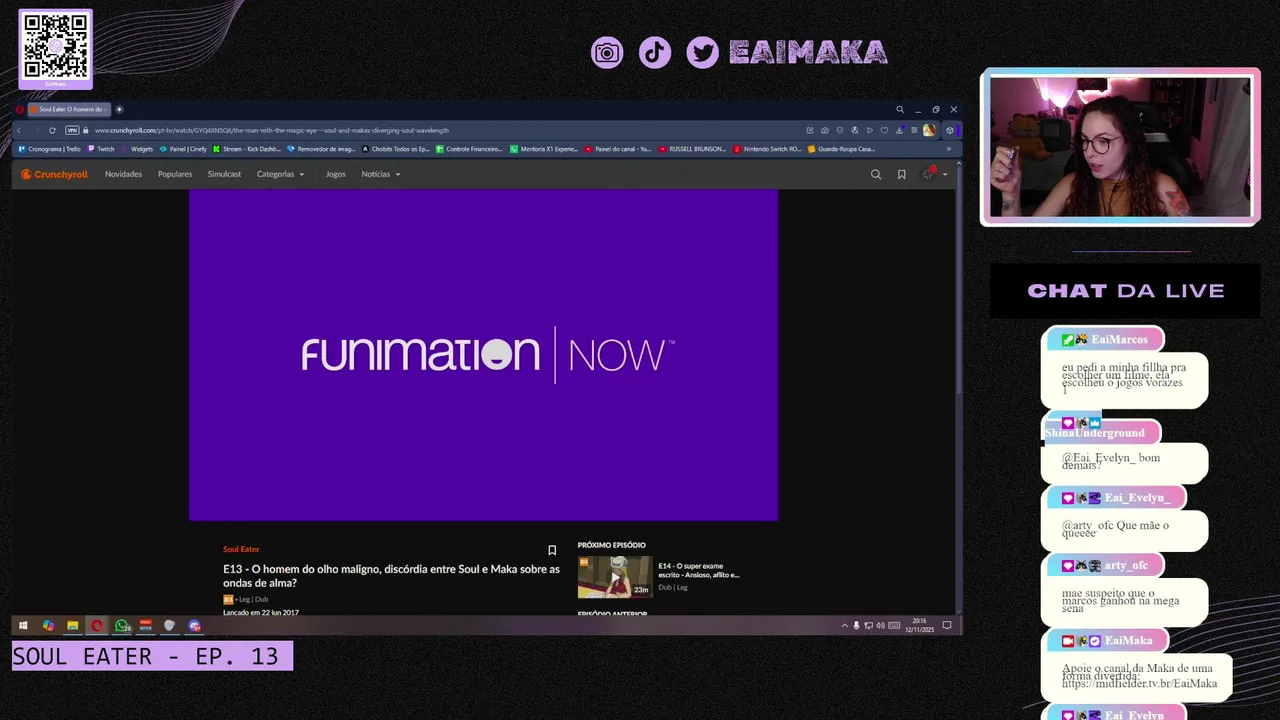Viewport: 1280px width, 720px height.
Task: Open Controle Financeiro bookmark
Action: pos(470,149)
